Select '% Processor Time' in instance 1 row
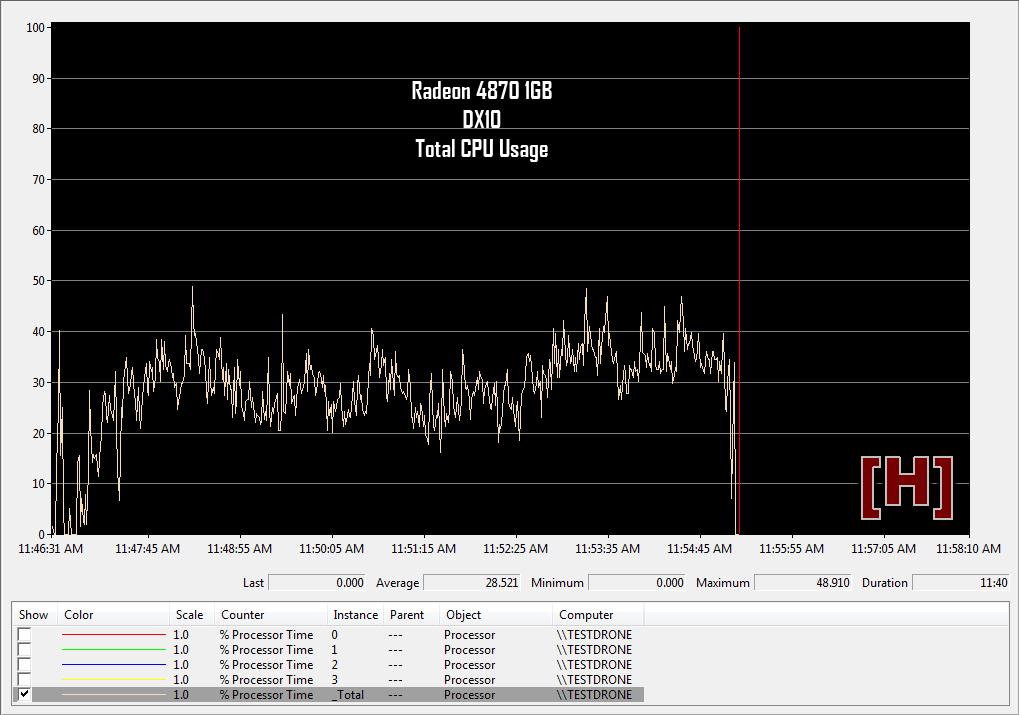This screenshot has width=1019, height=715. click(x=266, y=649)
